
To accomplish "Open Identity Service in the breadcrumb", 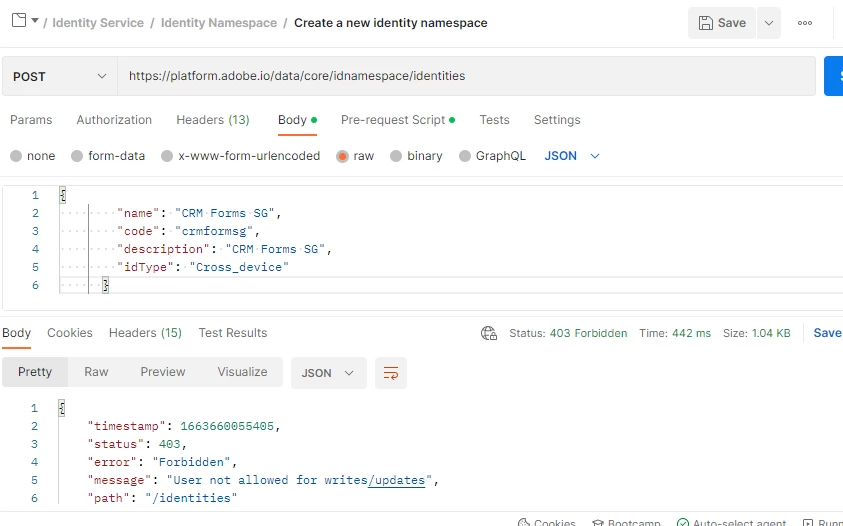I will tap(98, 22).
